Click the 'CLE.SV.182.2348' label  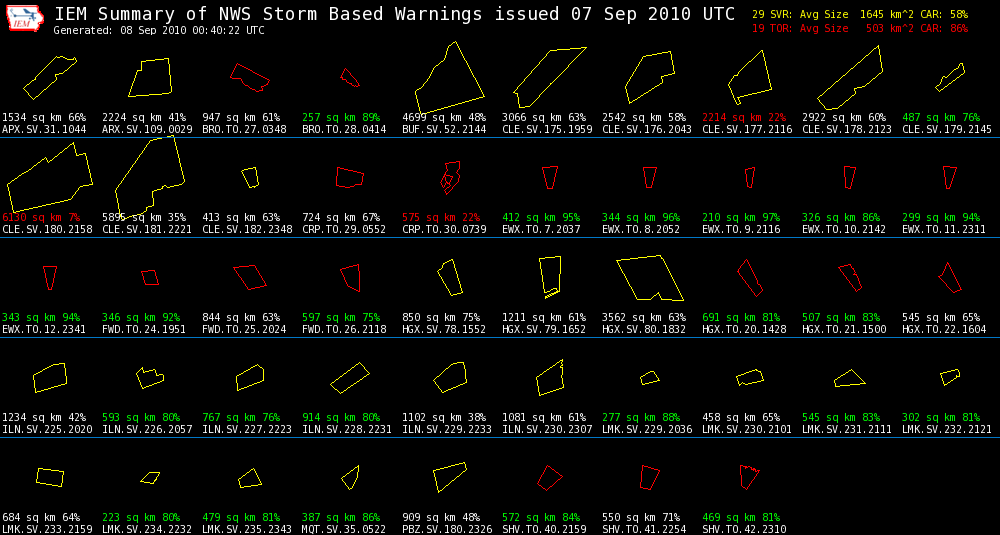(x=247, y=230)
